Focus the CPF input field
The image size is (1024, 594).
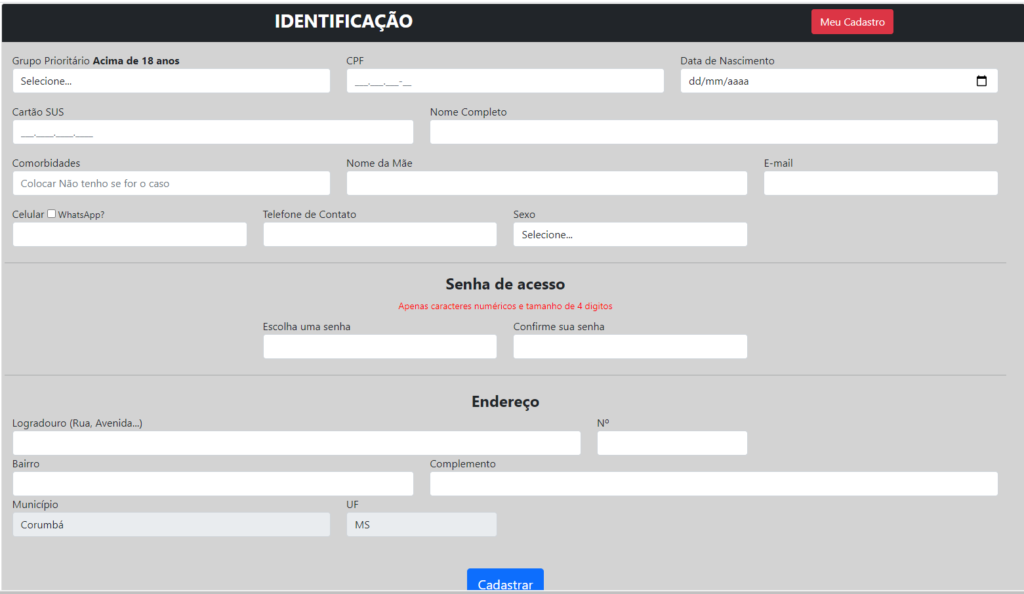coord(505,81)
